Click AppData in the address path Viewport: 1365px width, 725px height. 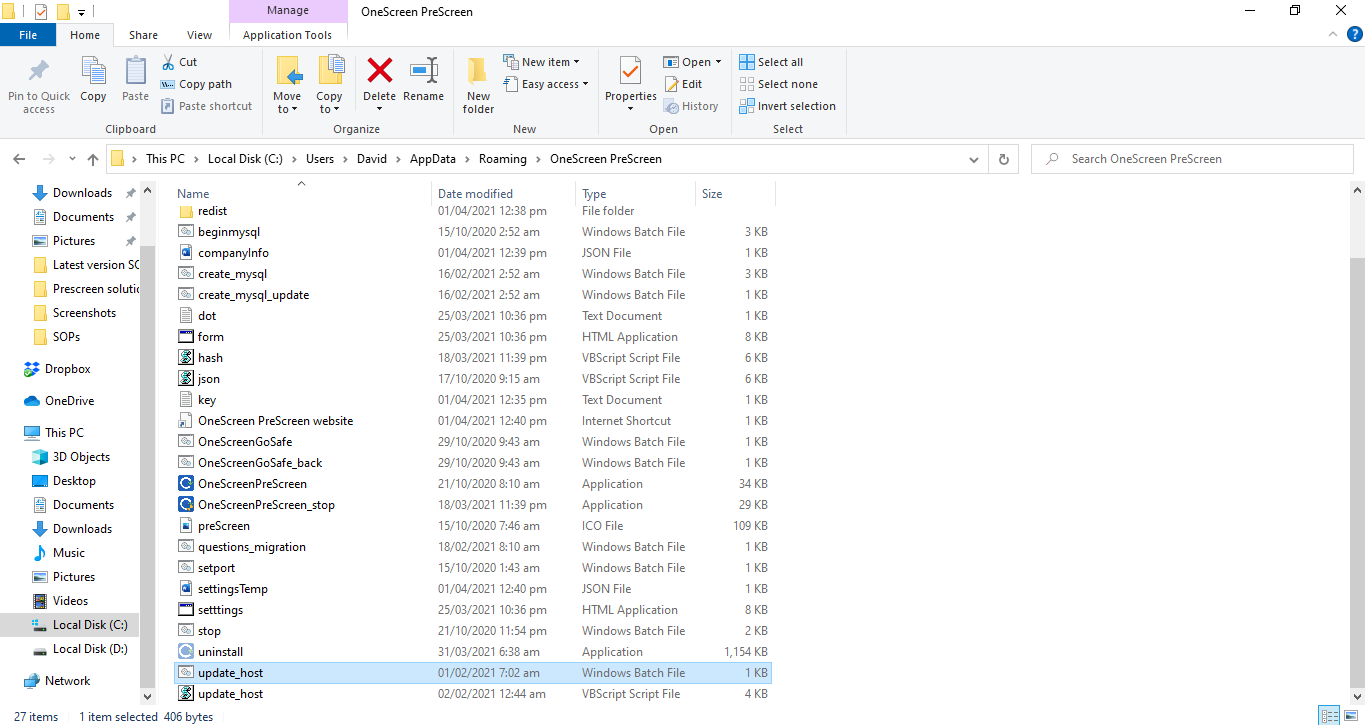coord(432,159)
